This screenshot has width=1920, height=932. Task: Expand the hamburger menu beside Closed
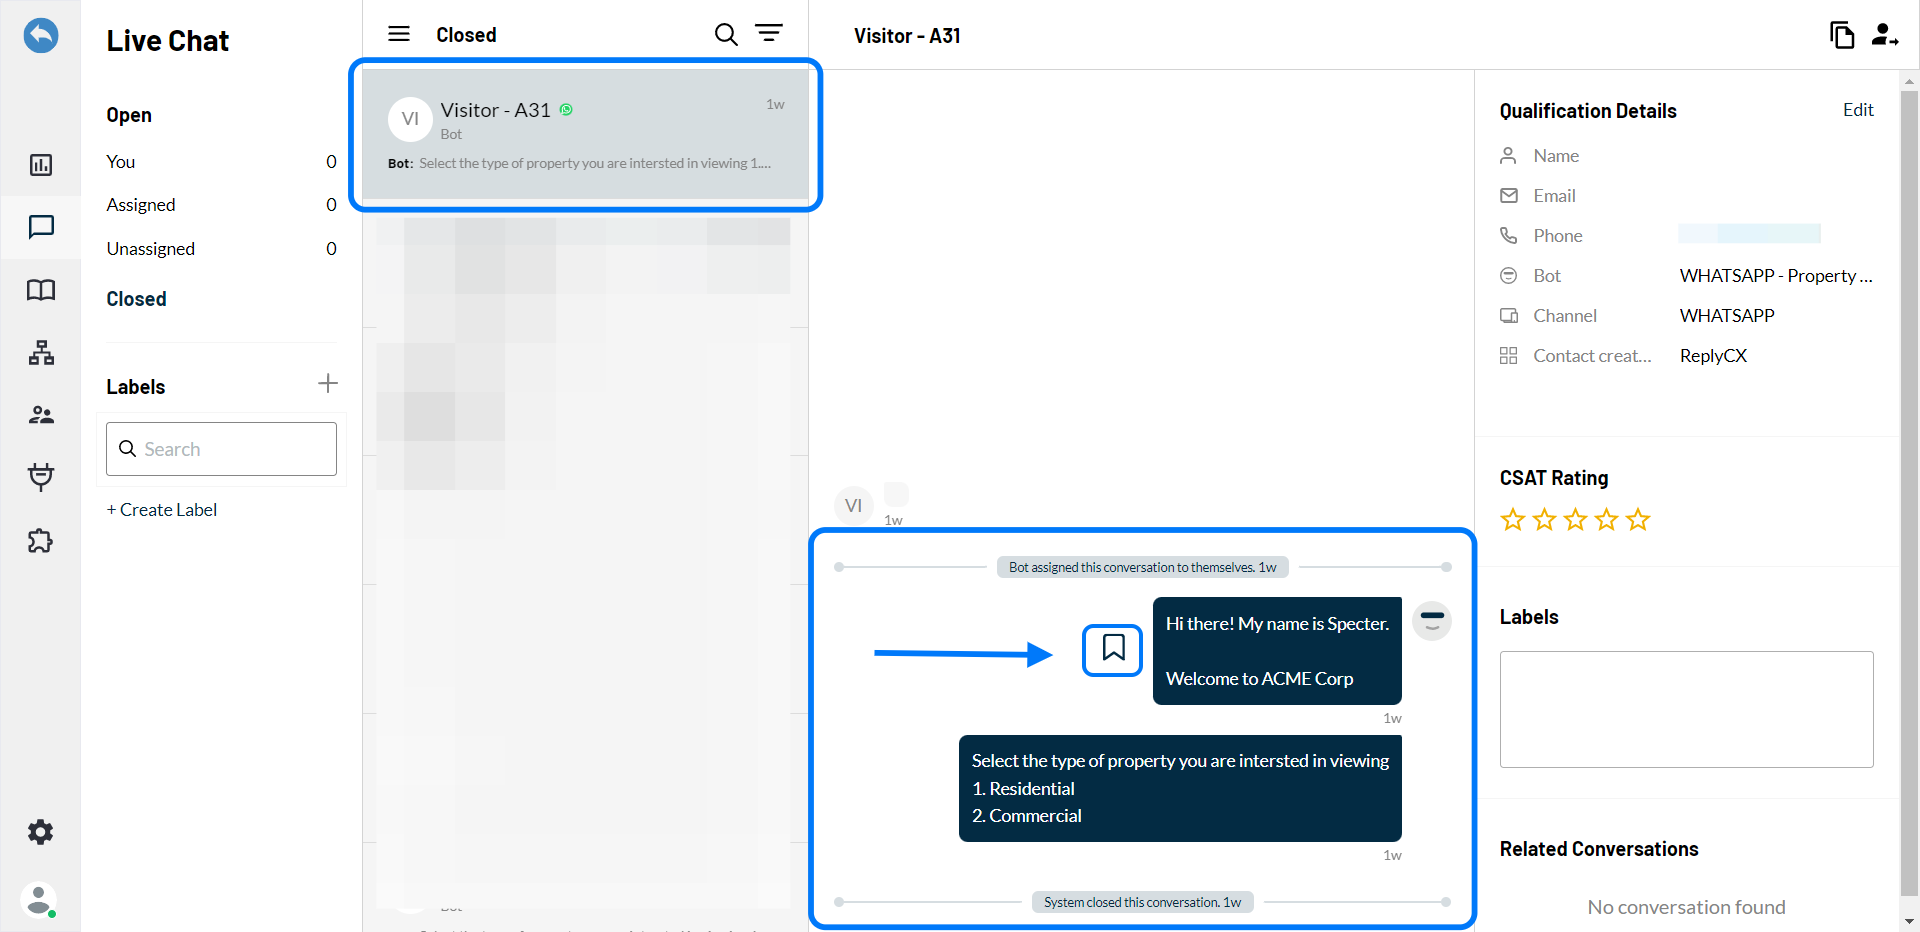coord(399,34)
